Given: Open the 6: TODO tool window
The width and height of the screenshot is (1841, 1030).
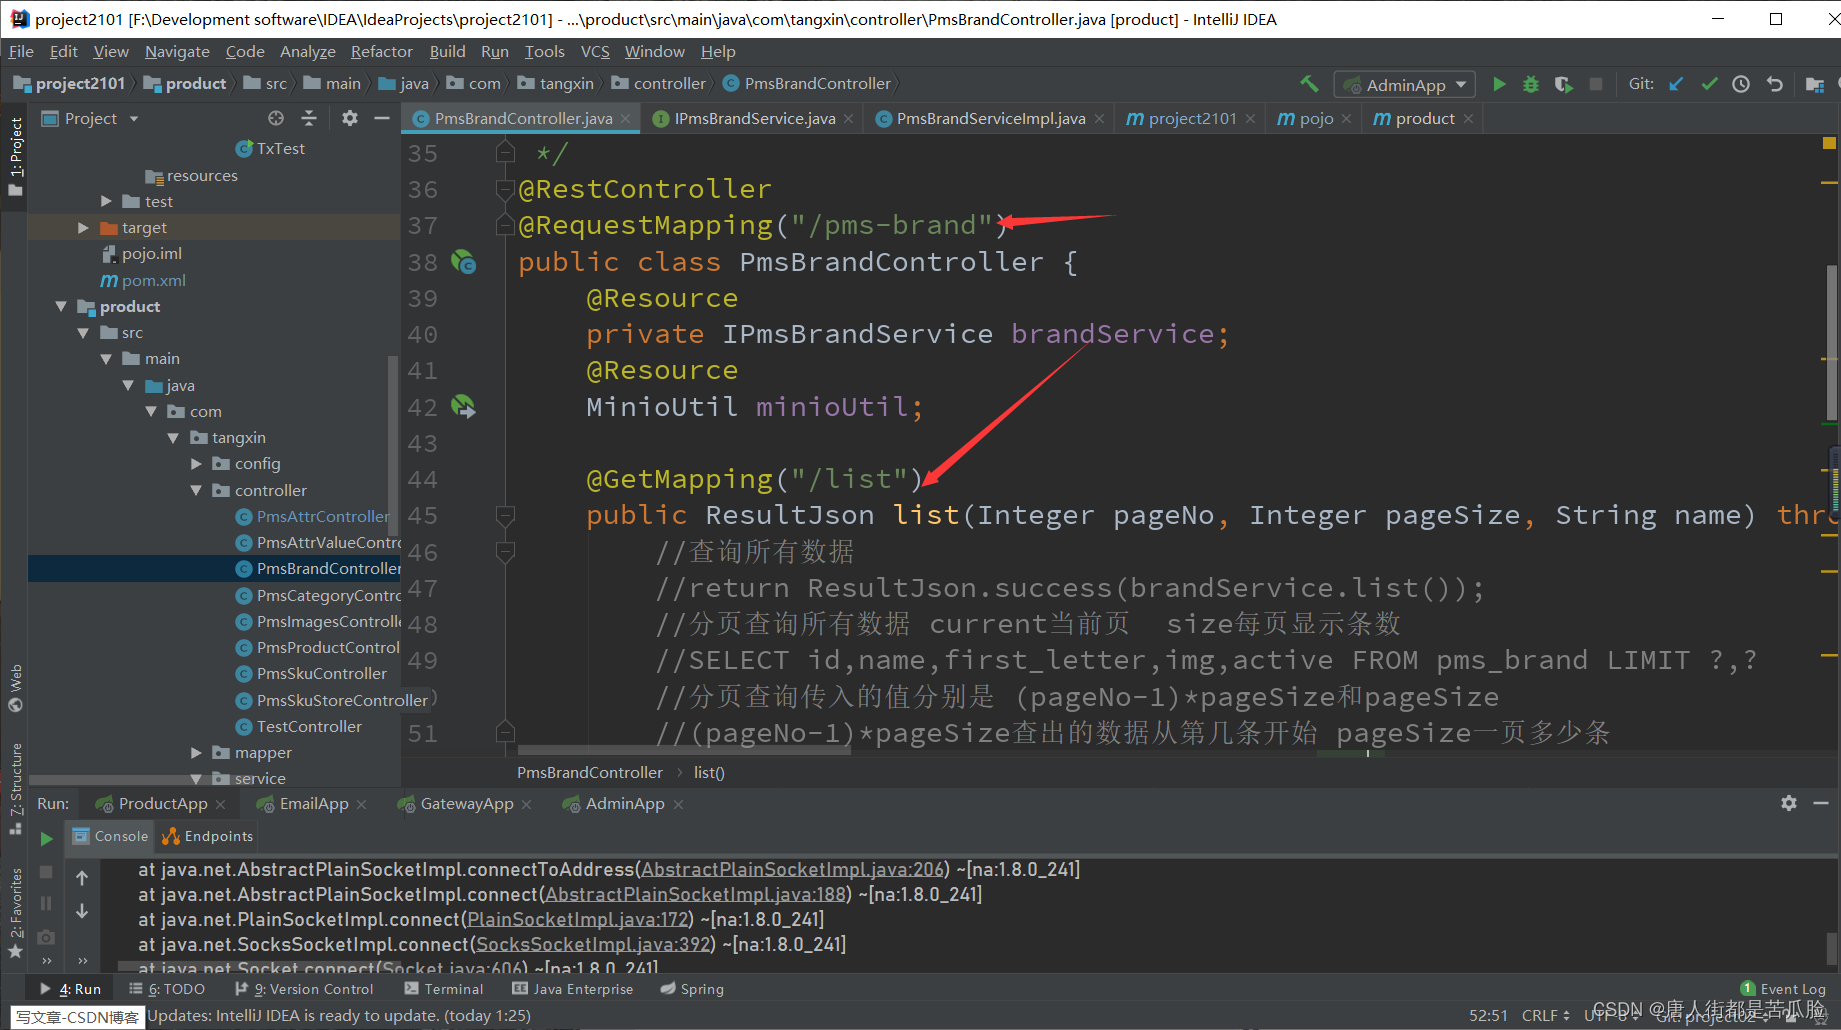Looking at the screenshot, I should coord(166,989).
